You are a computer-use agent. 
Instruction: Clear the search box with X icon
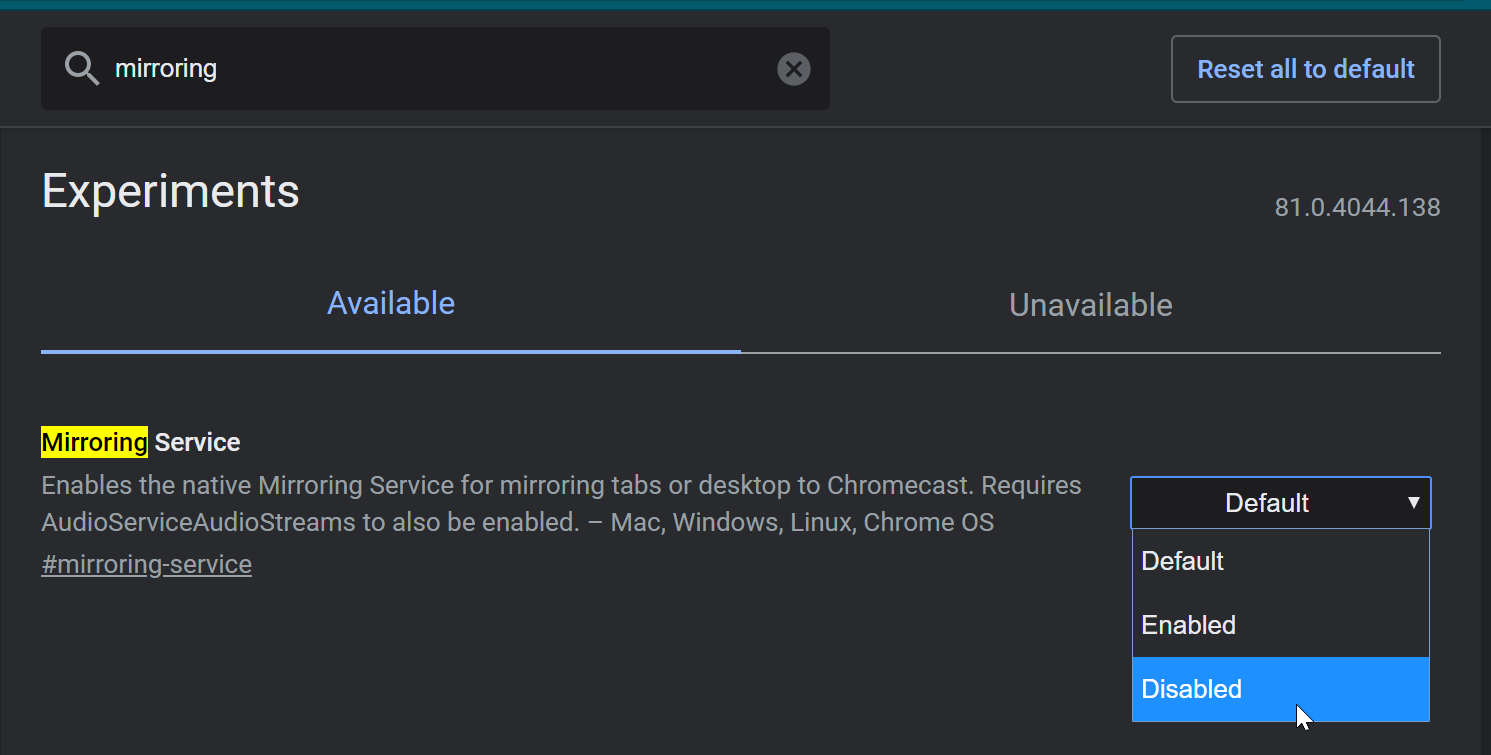coord(793,69)
